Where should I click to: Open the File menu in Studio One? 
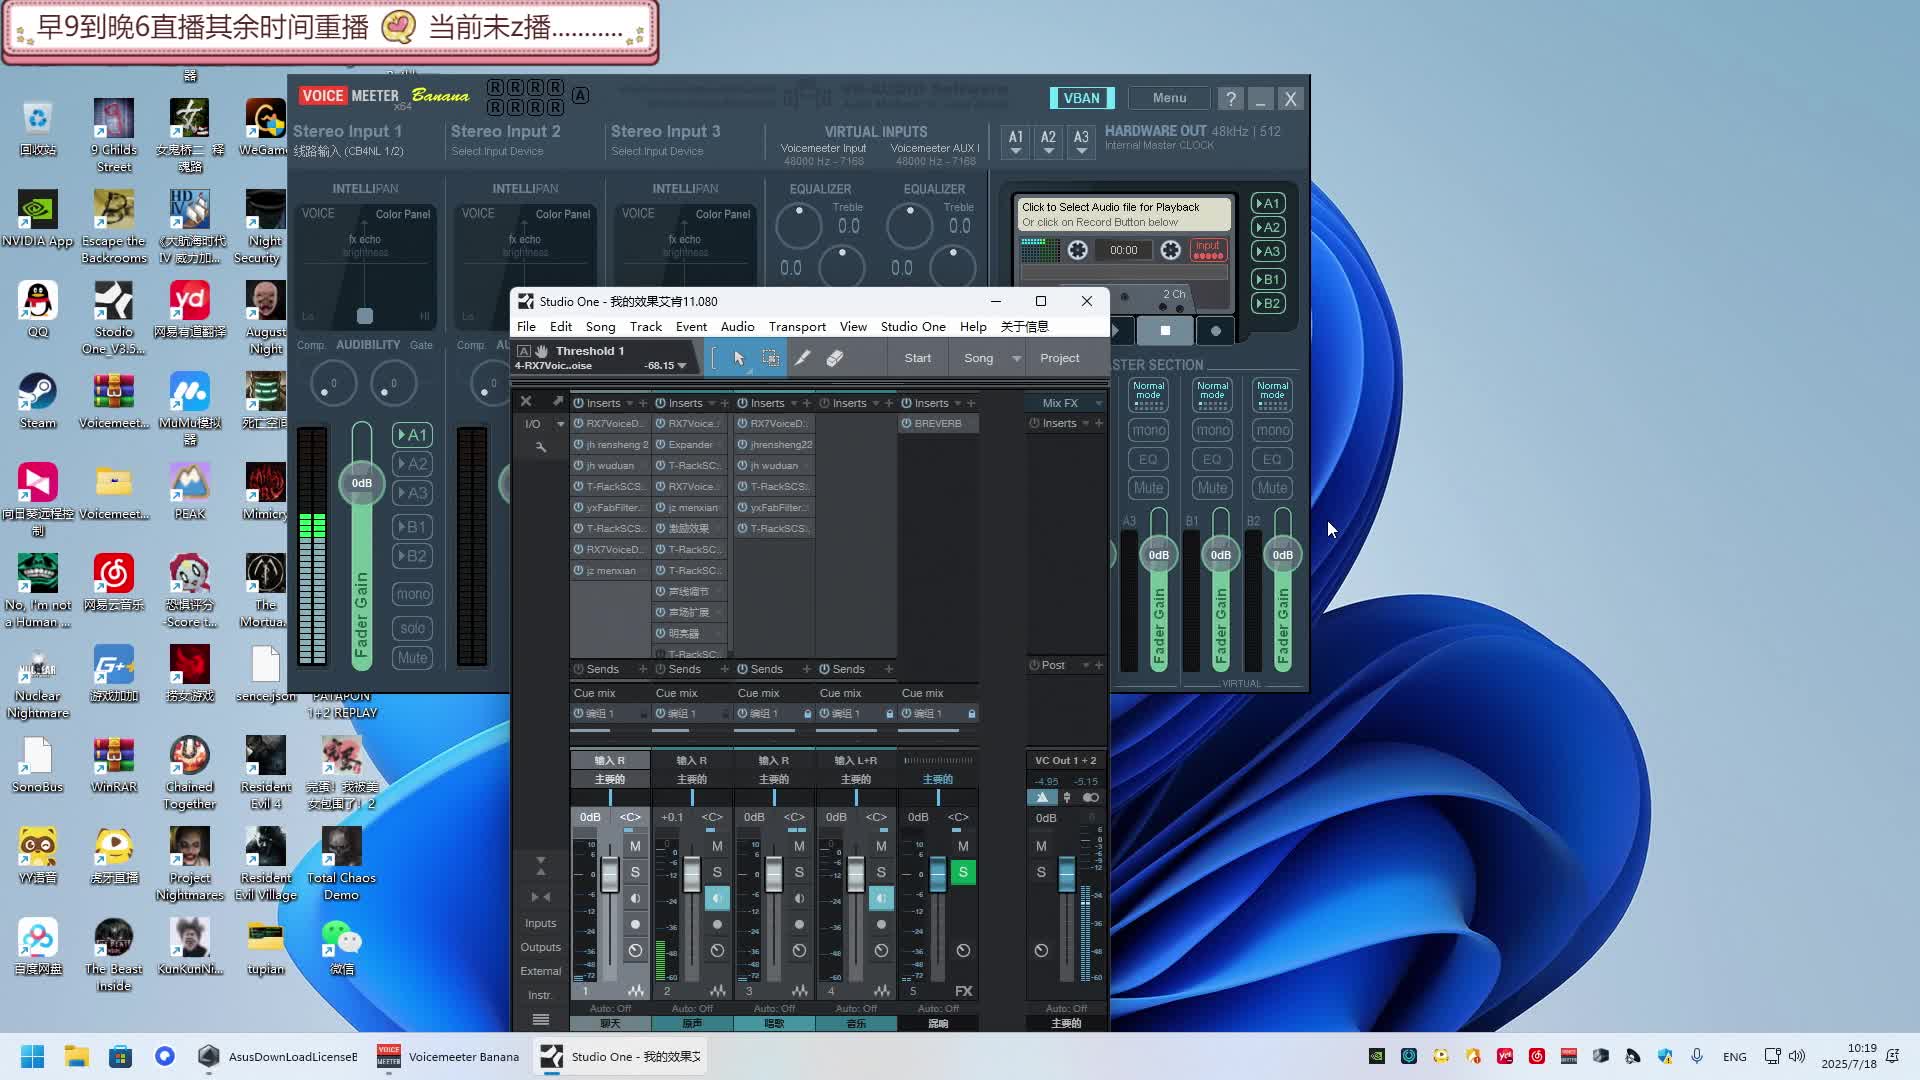(x=526, y=327)
